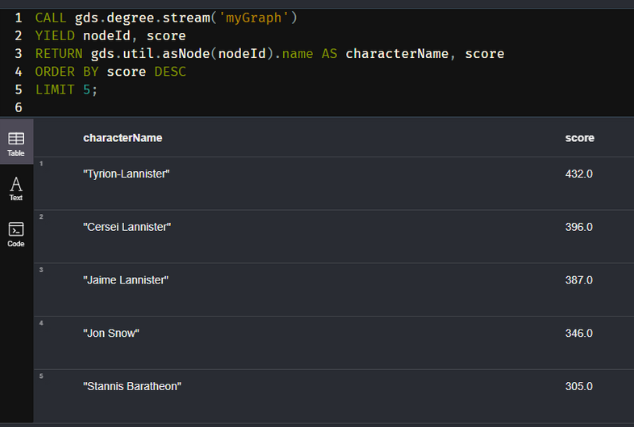
Task: Click the "Jon Snow" name cell
Action: click(111, 333)
